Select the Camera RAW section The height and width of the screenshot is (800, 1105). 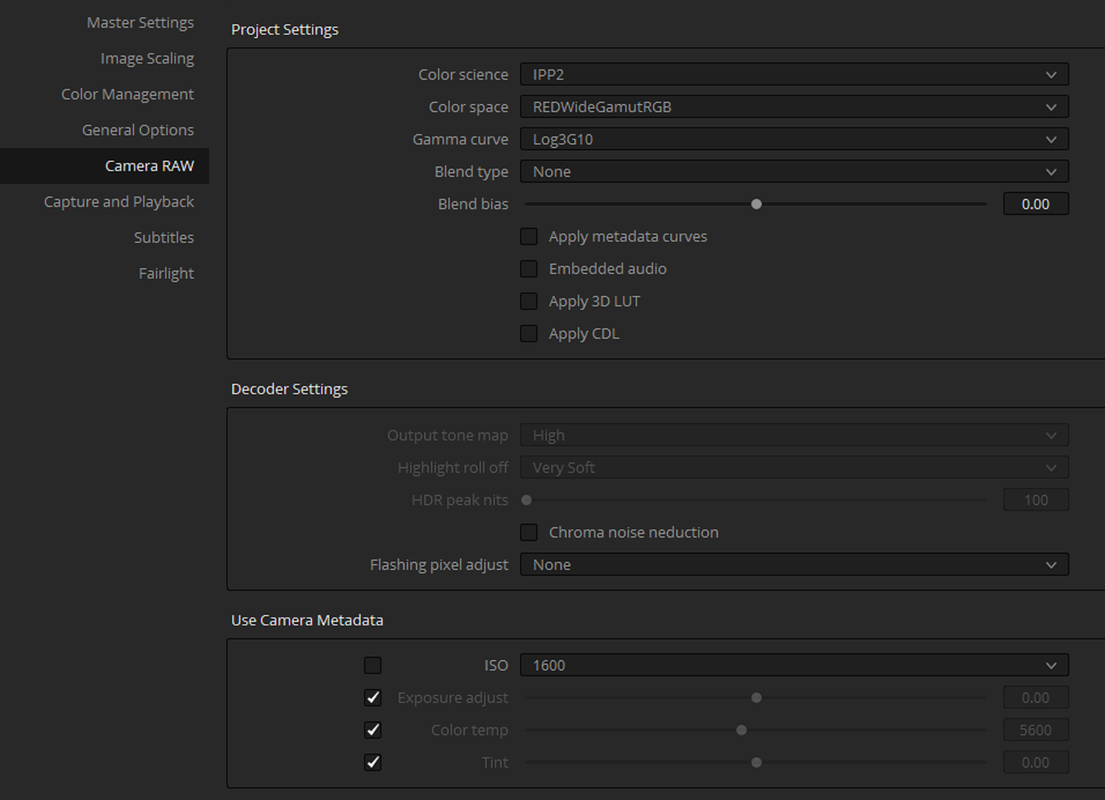(104, 166)
